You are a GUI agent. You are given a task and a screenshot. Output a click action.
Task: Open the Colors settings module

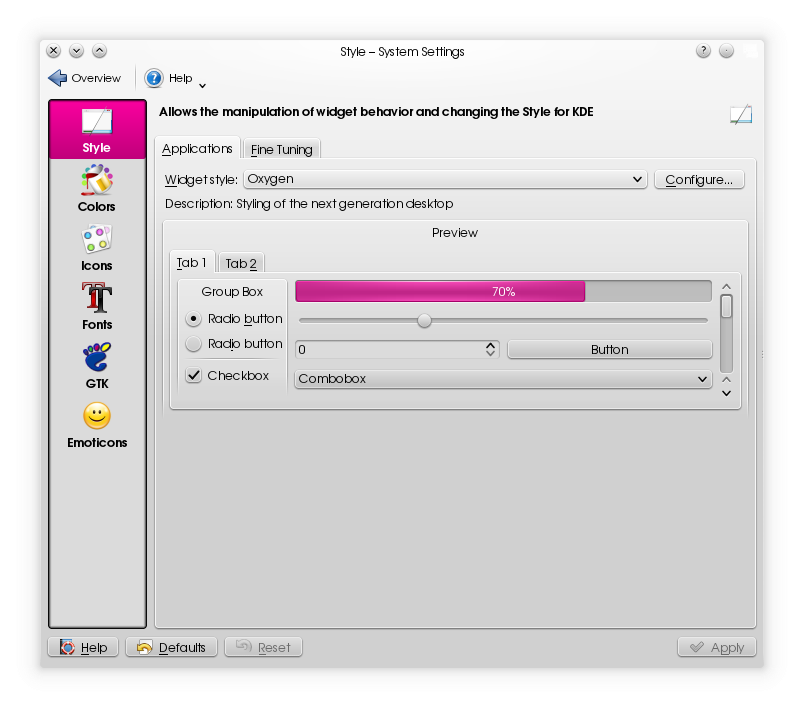pyautogui.click(x=97, y=189)
